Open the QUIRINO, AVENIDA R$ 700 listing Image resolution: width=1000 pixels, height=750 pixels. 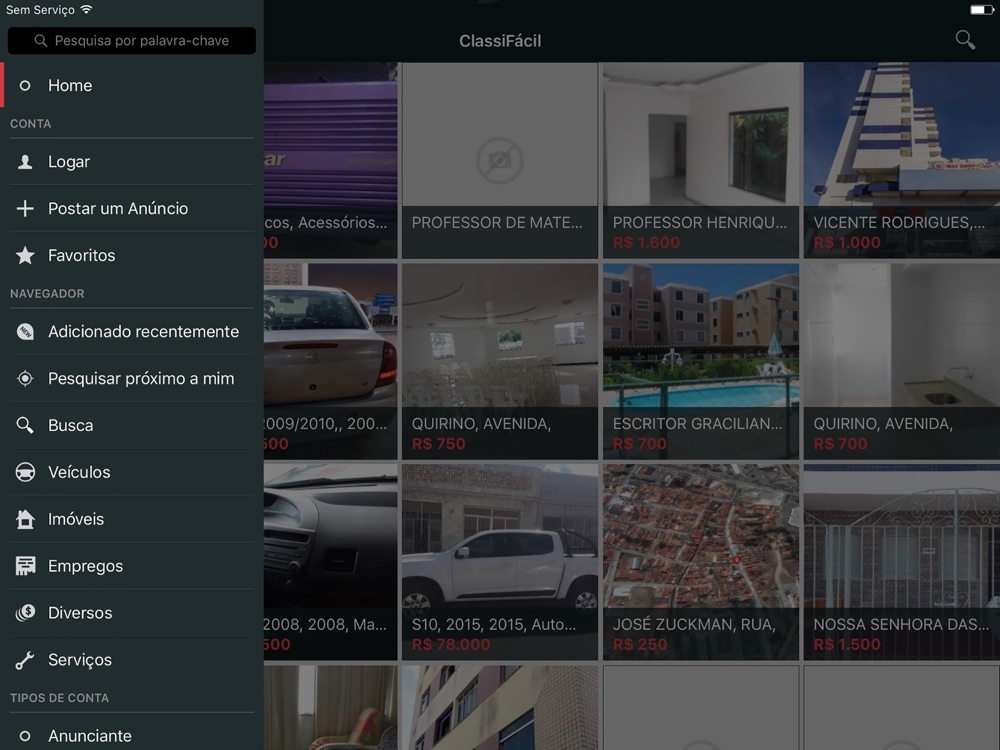click(902, 362)
